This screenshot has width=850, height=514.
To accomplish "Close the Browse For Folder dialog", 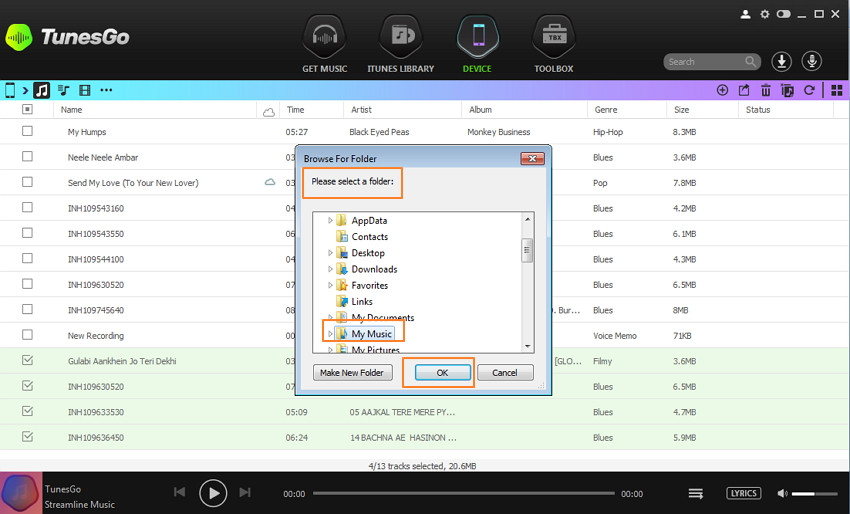I will pyautogui.click(x=532, y=158).
